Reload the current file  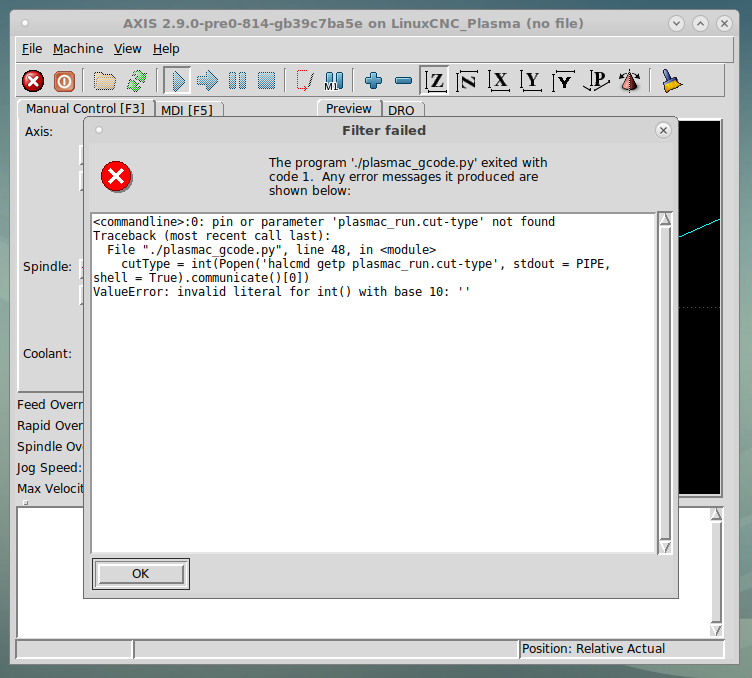(137, 81)
